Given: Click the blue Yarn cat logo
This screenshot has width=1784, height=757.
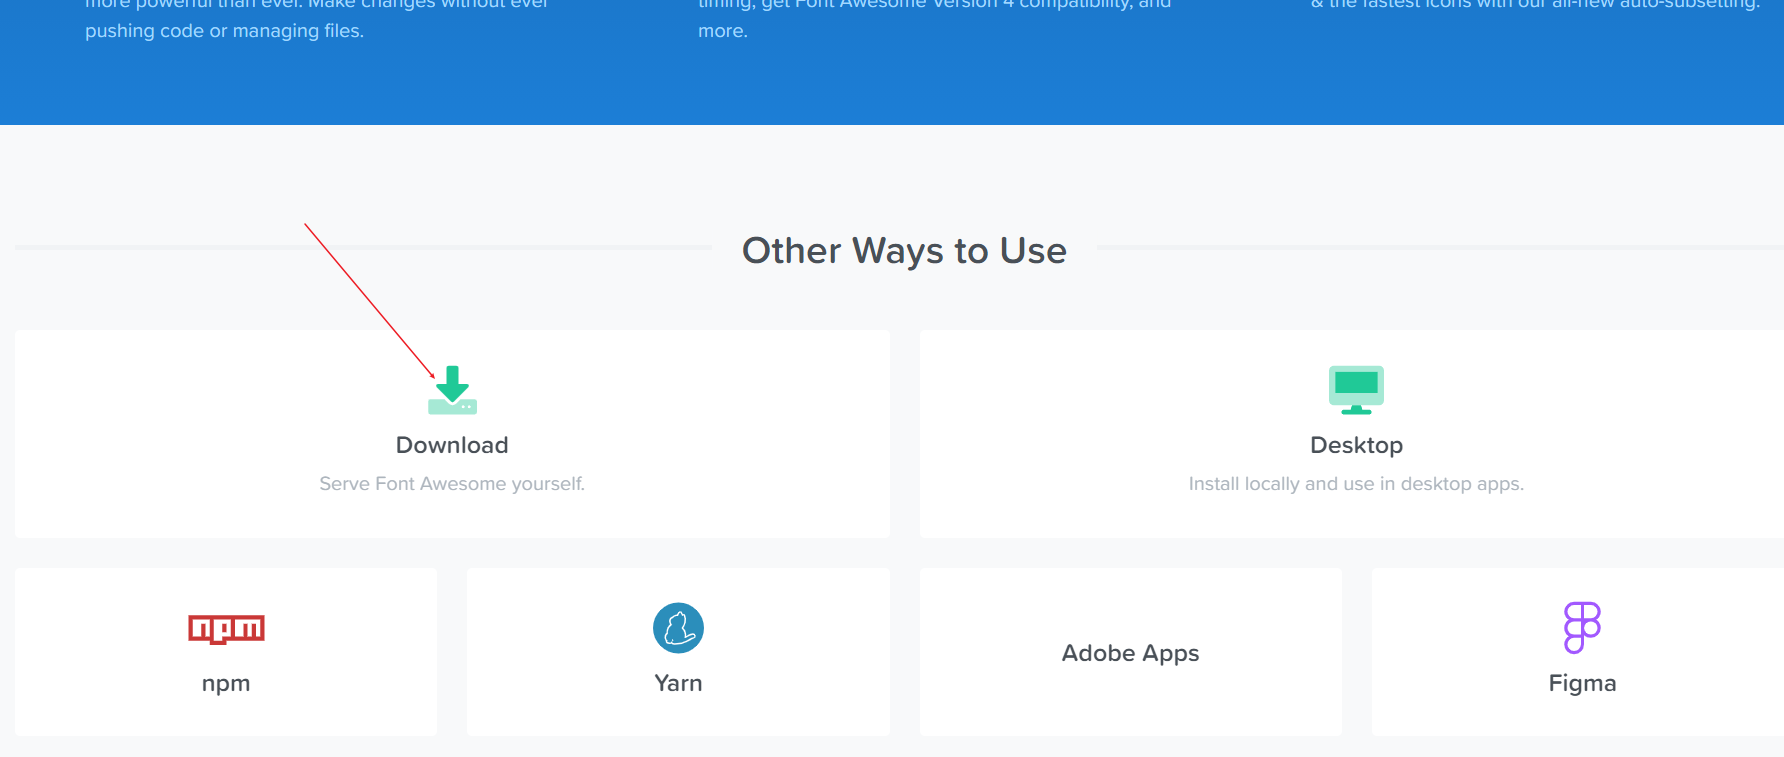Looking at the screenshot, I should (x=678, y=628).
